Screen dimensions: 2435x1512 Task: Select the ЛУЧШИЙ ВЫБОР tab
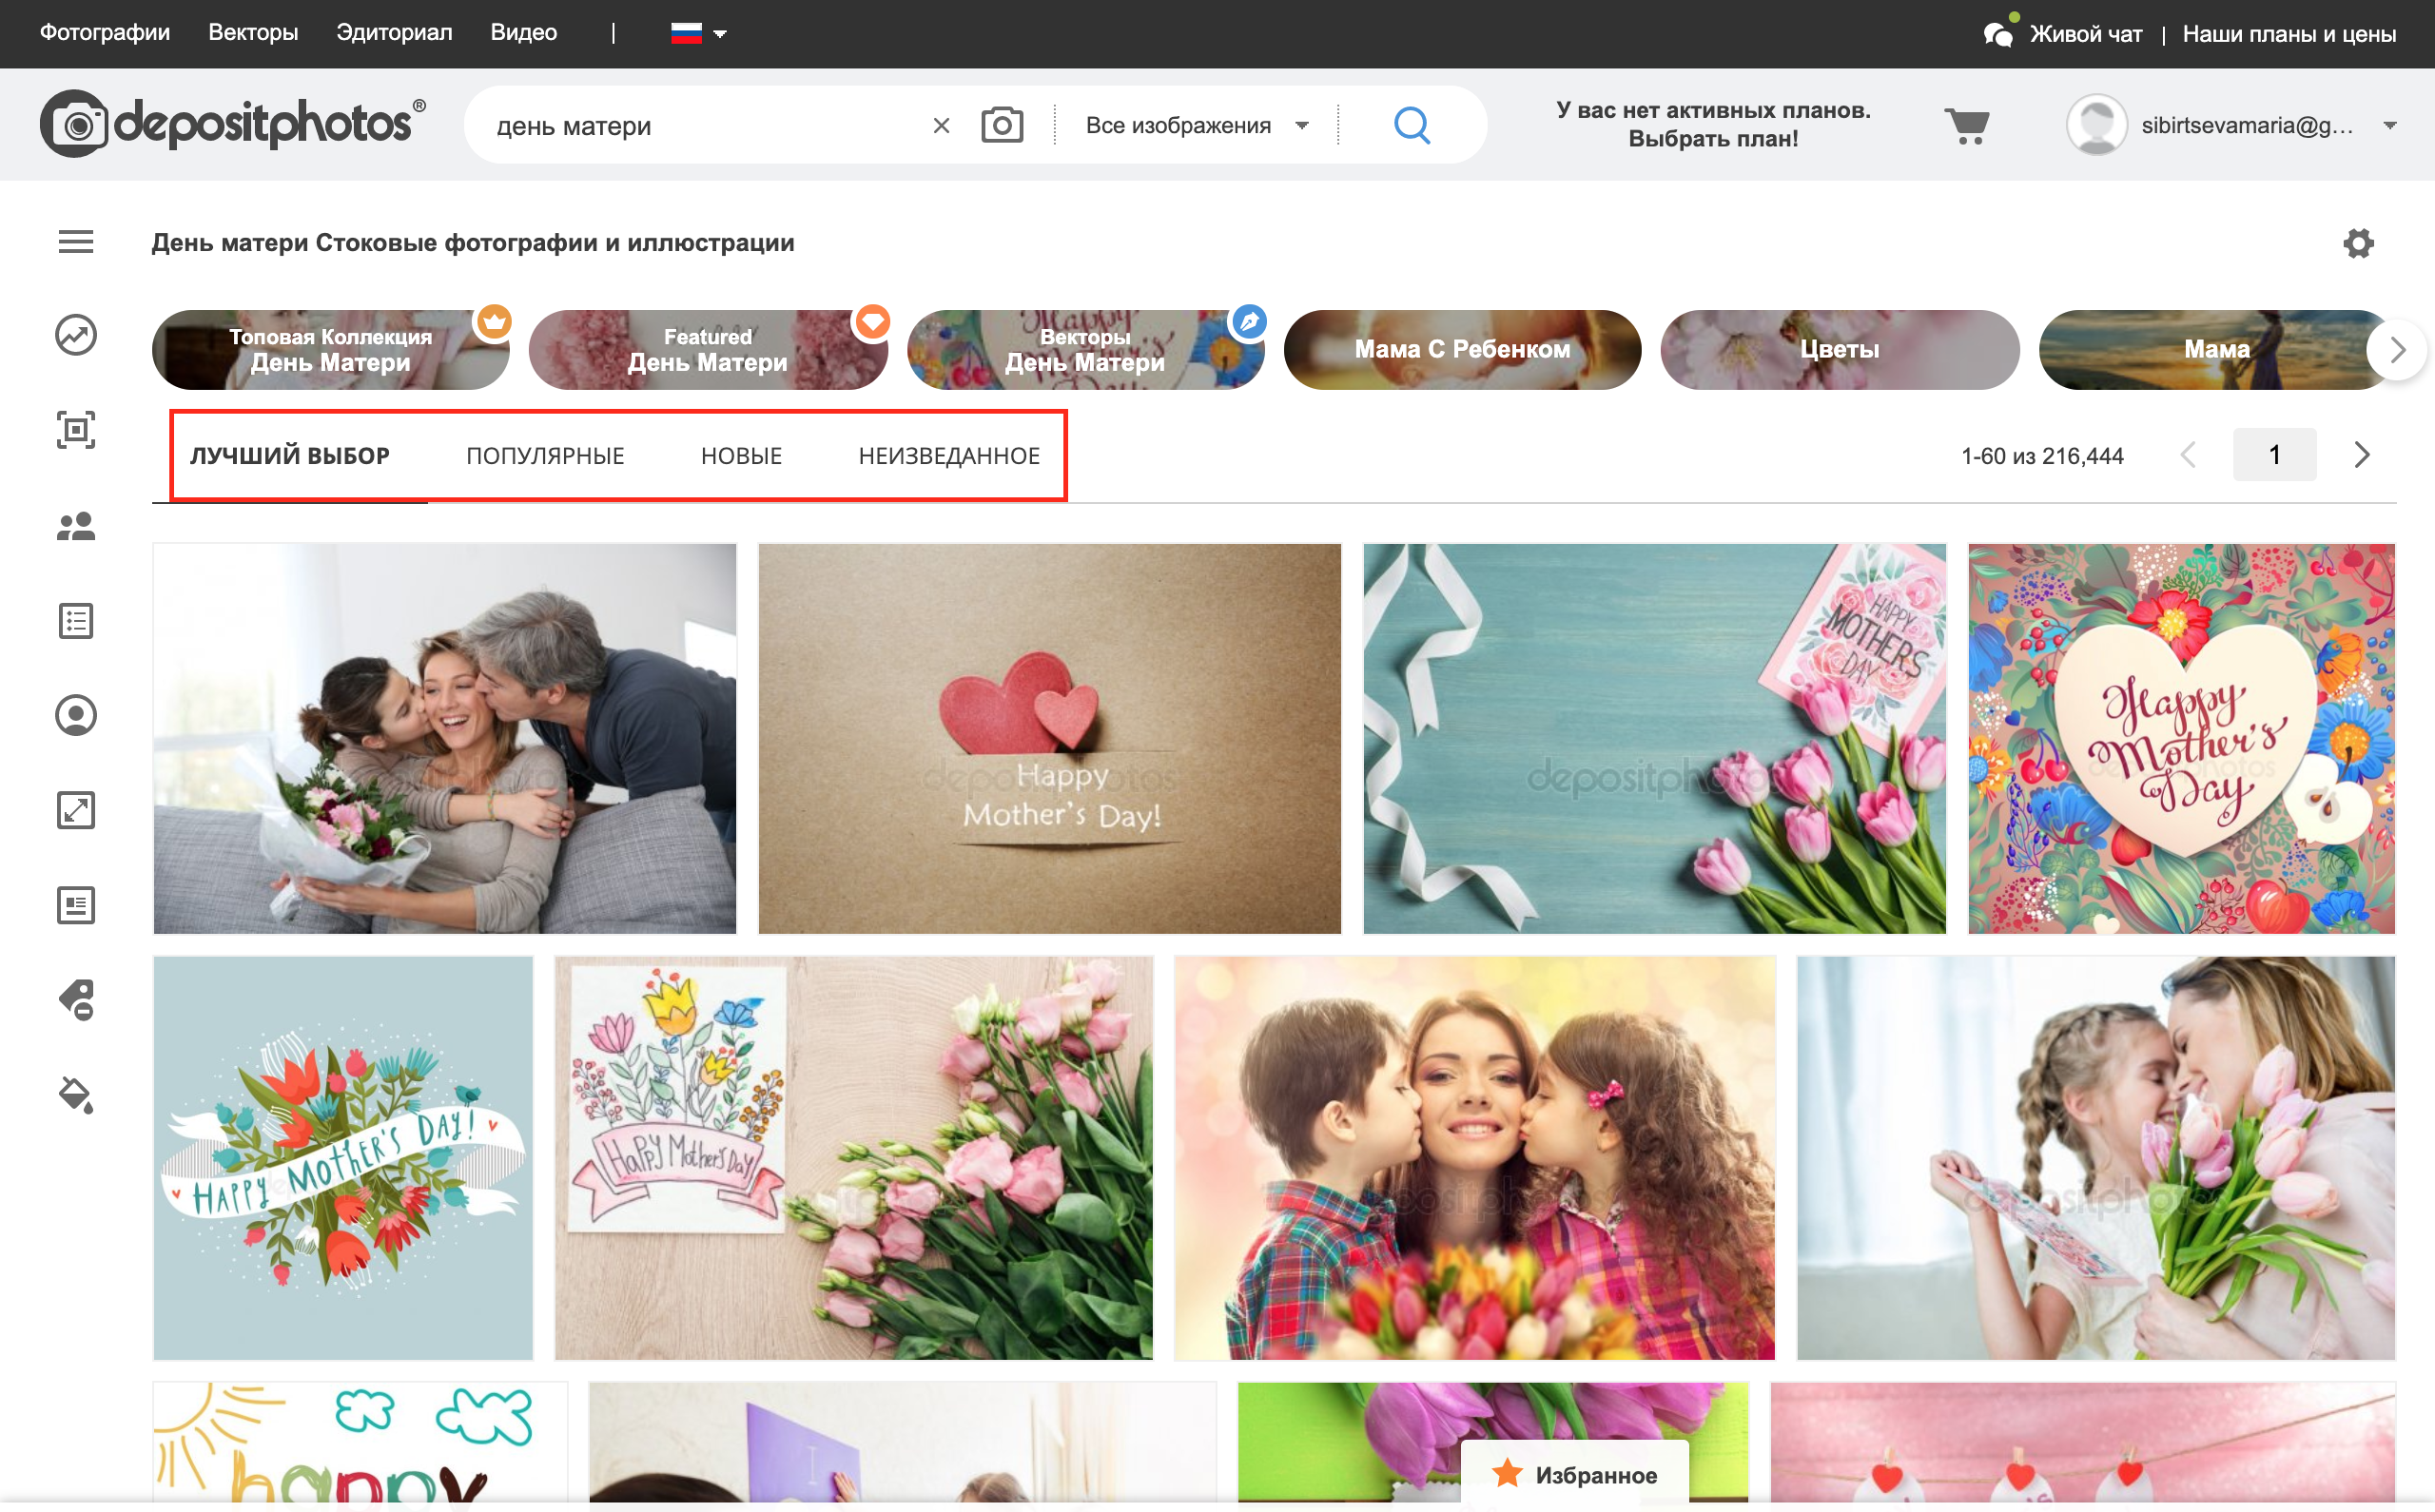290,456
